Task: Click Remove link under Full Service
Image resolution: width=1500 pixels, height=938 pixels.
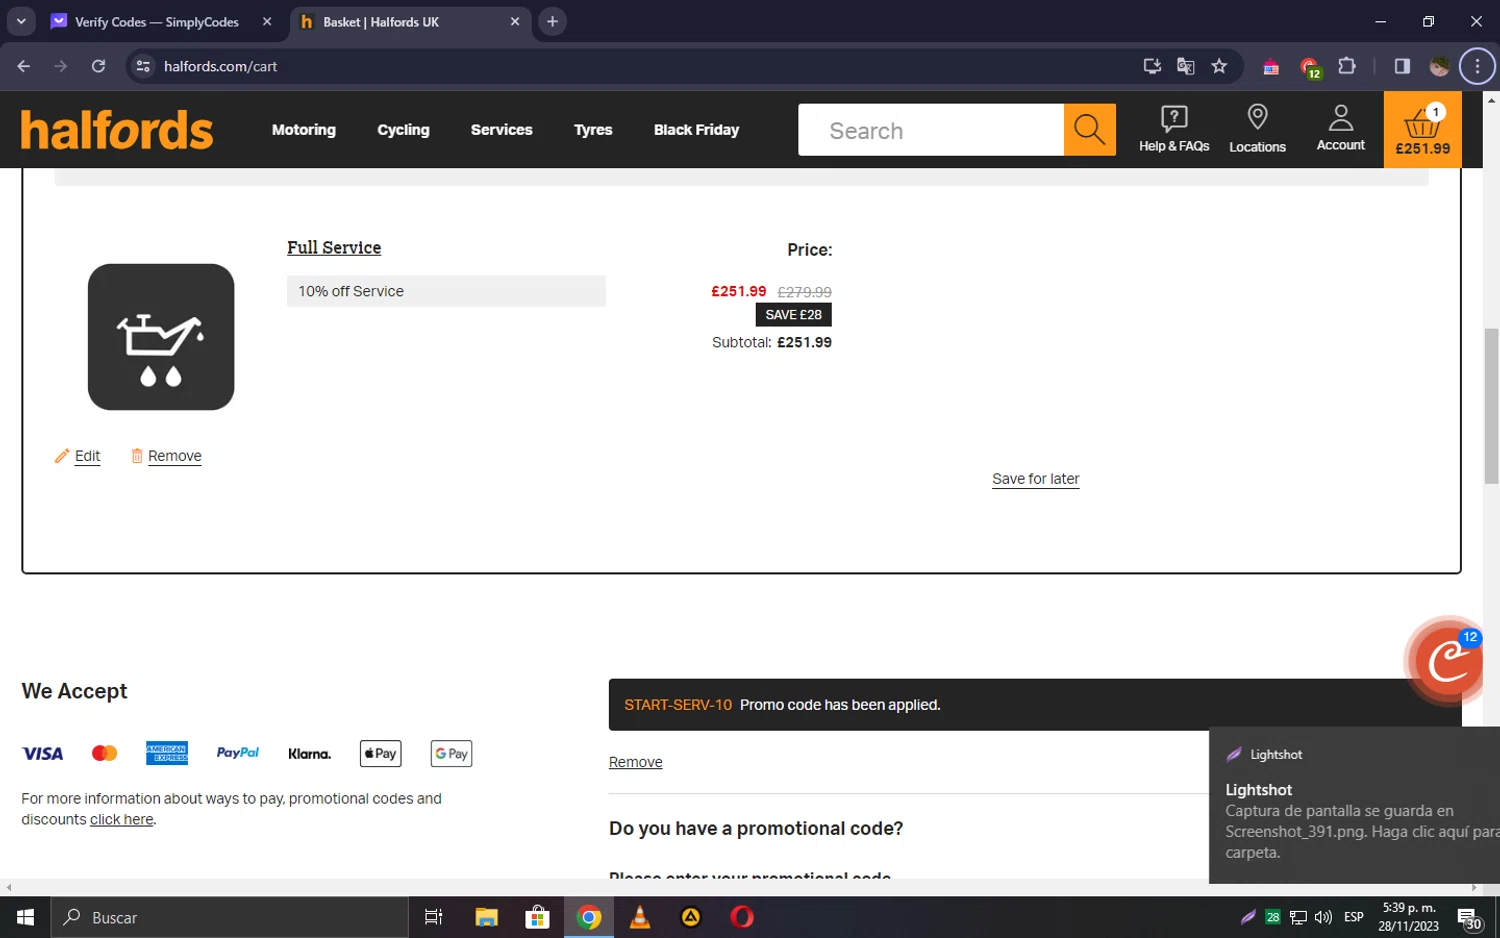Action: coord(175,456)
